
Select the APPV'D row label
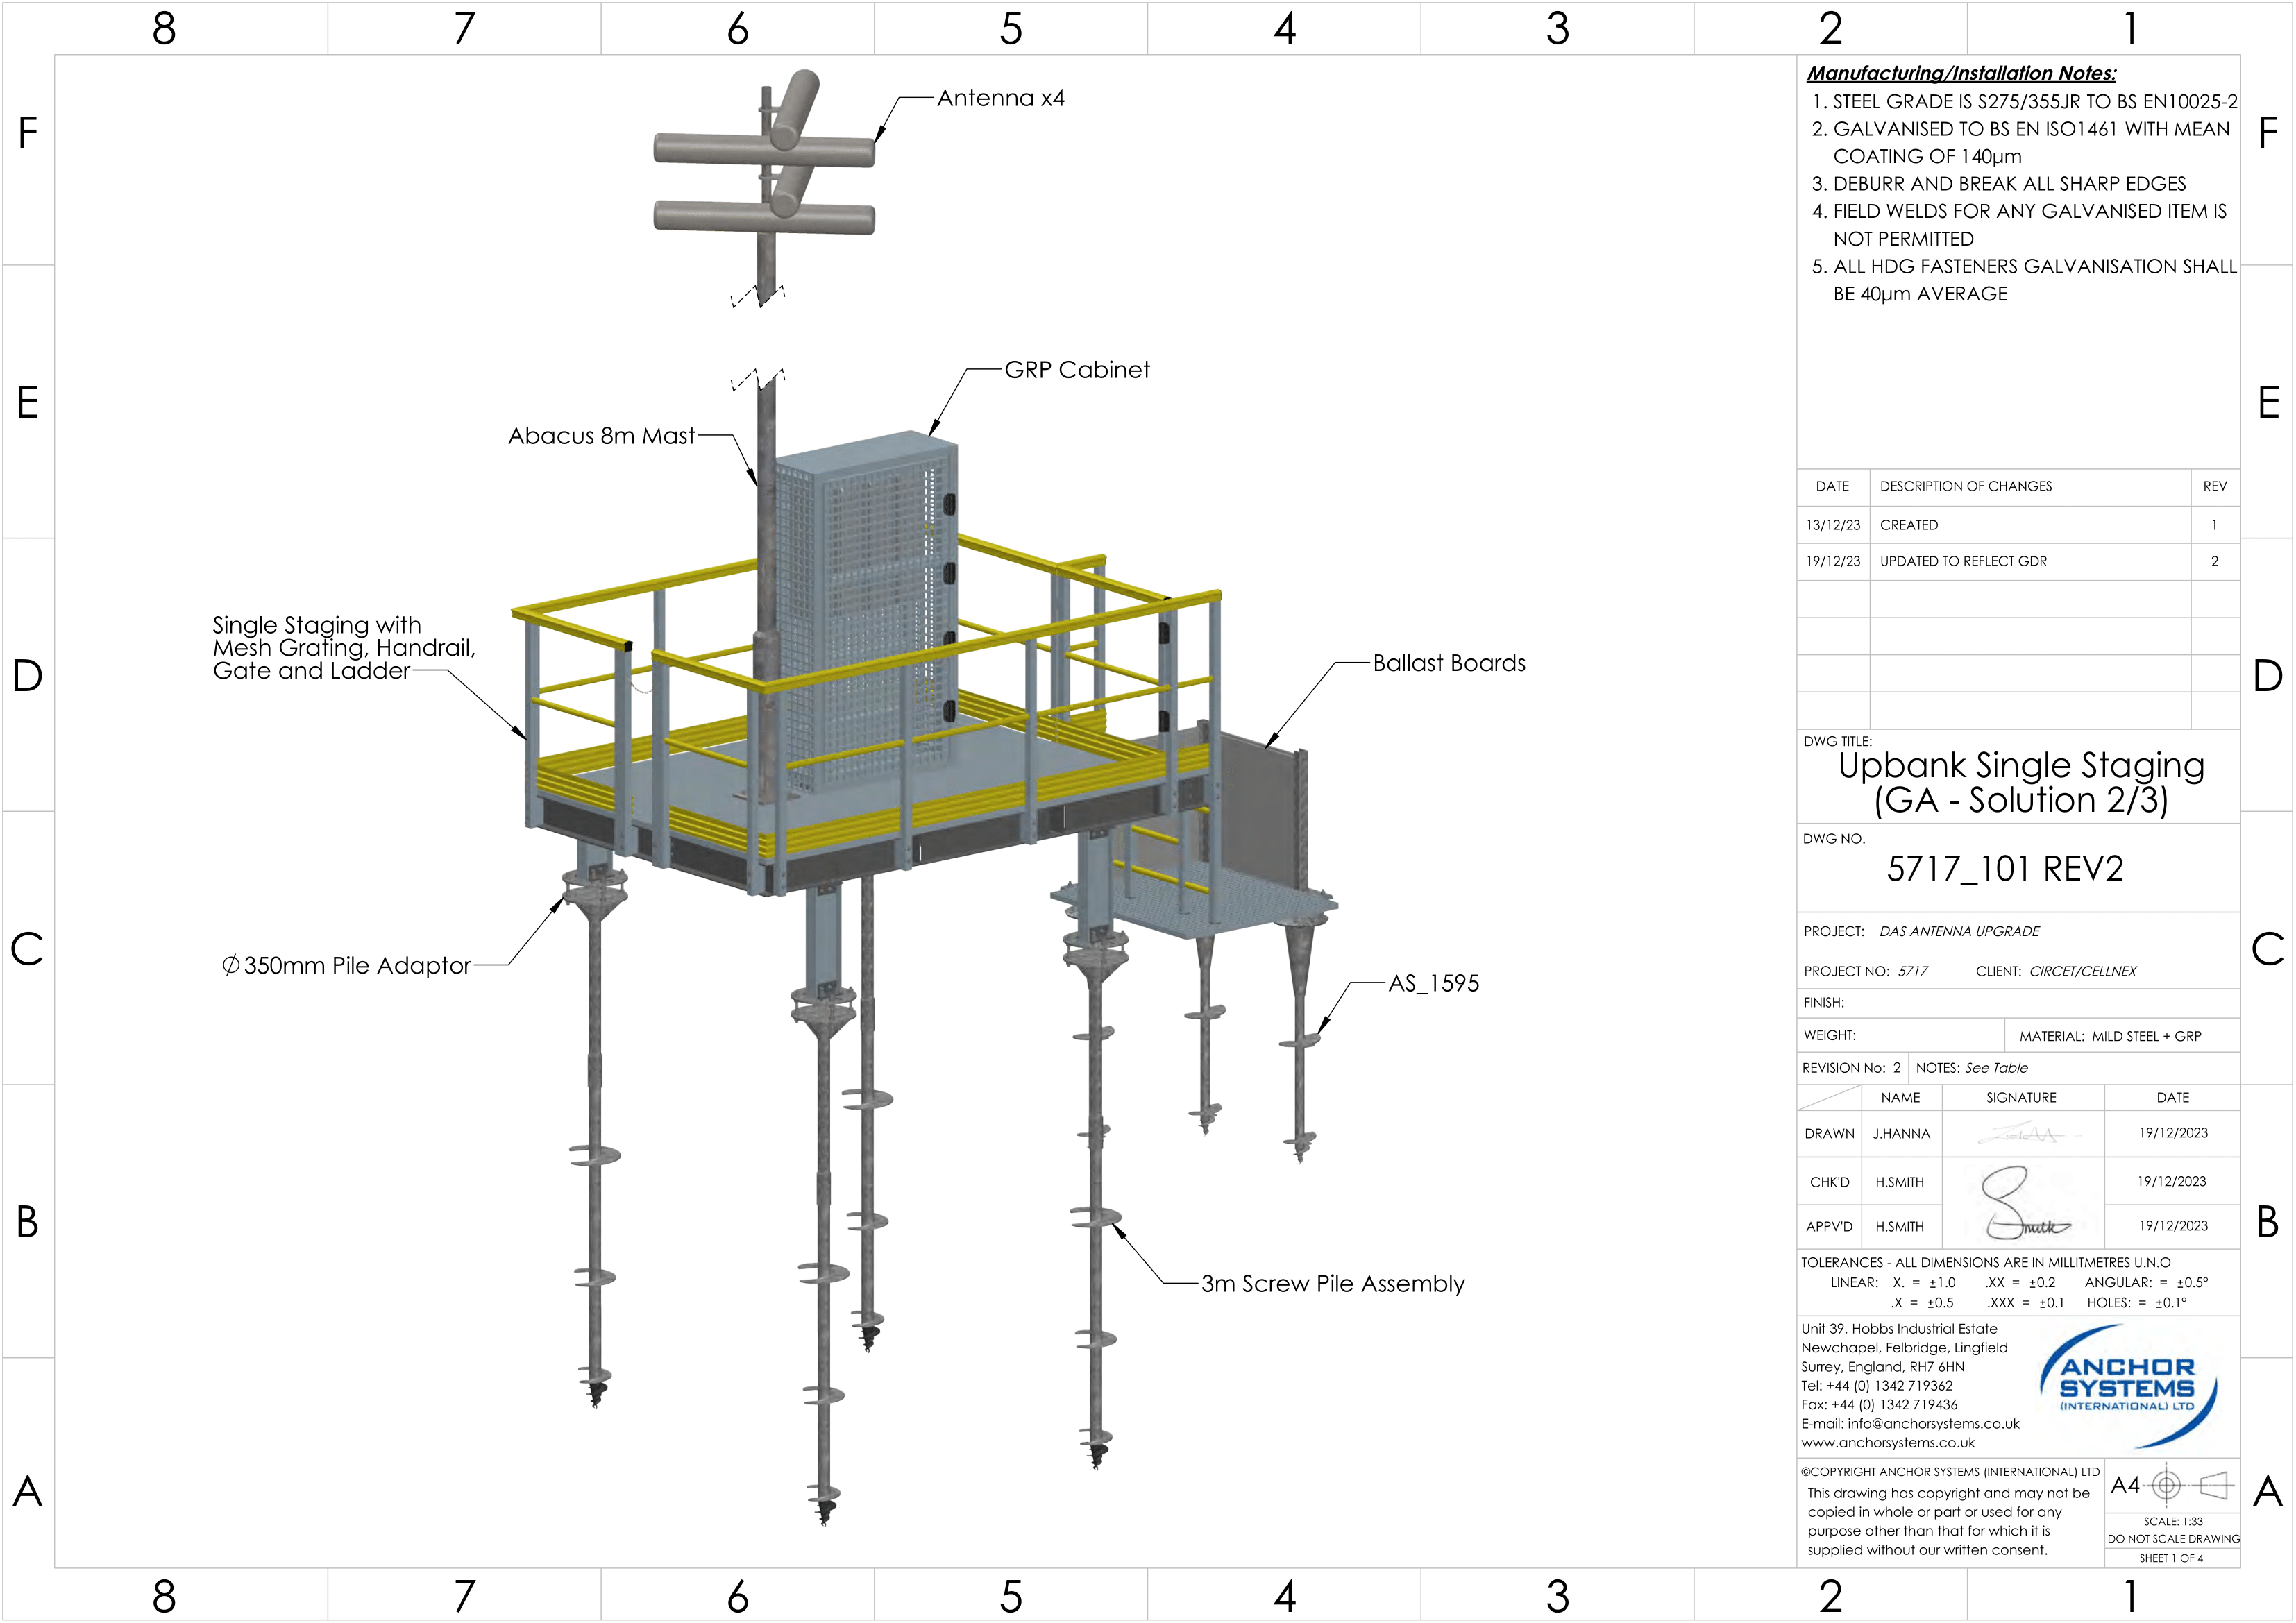tap(1829, 1227)
